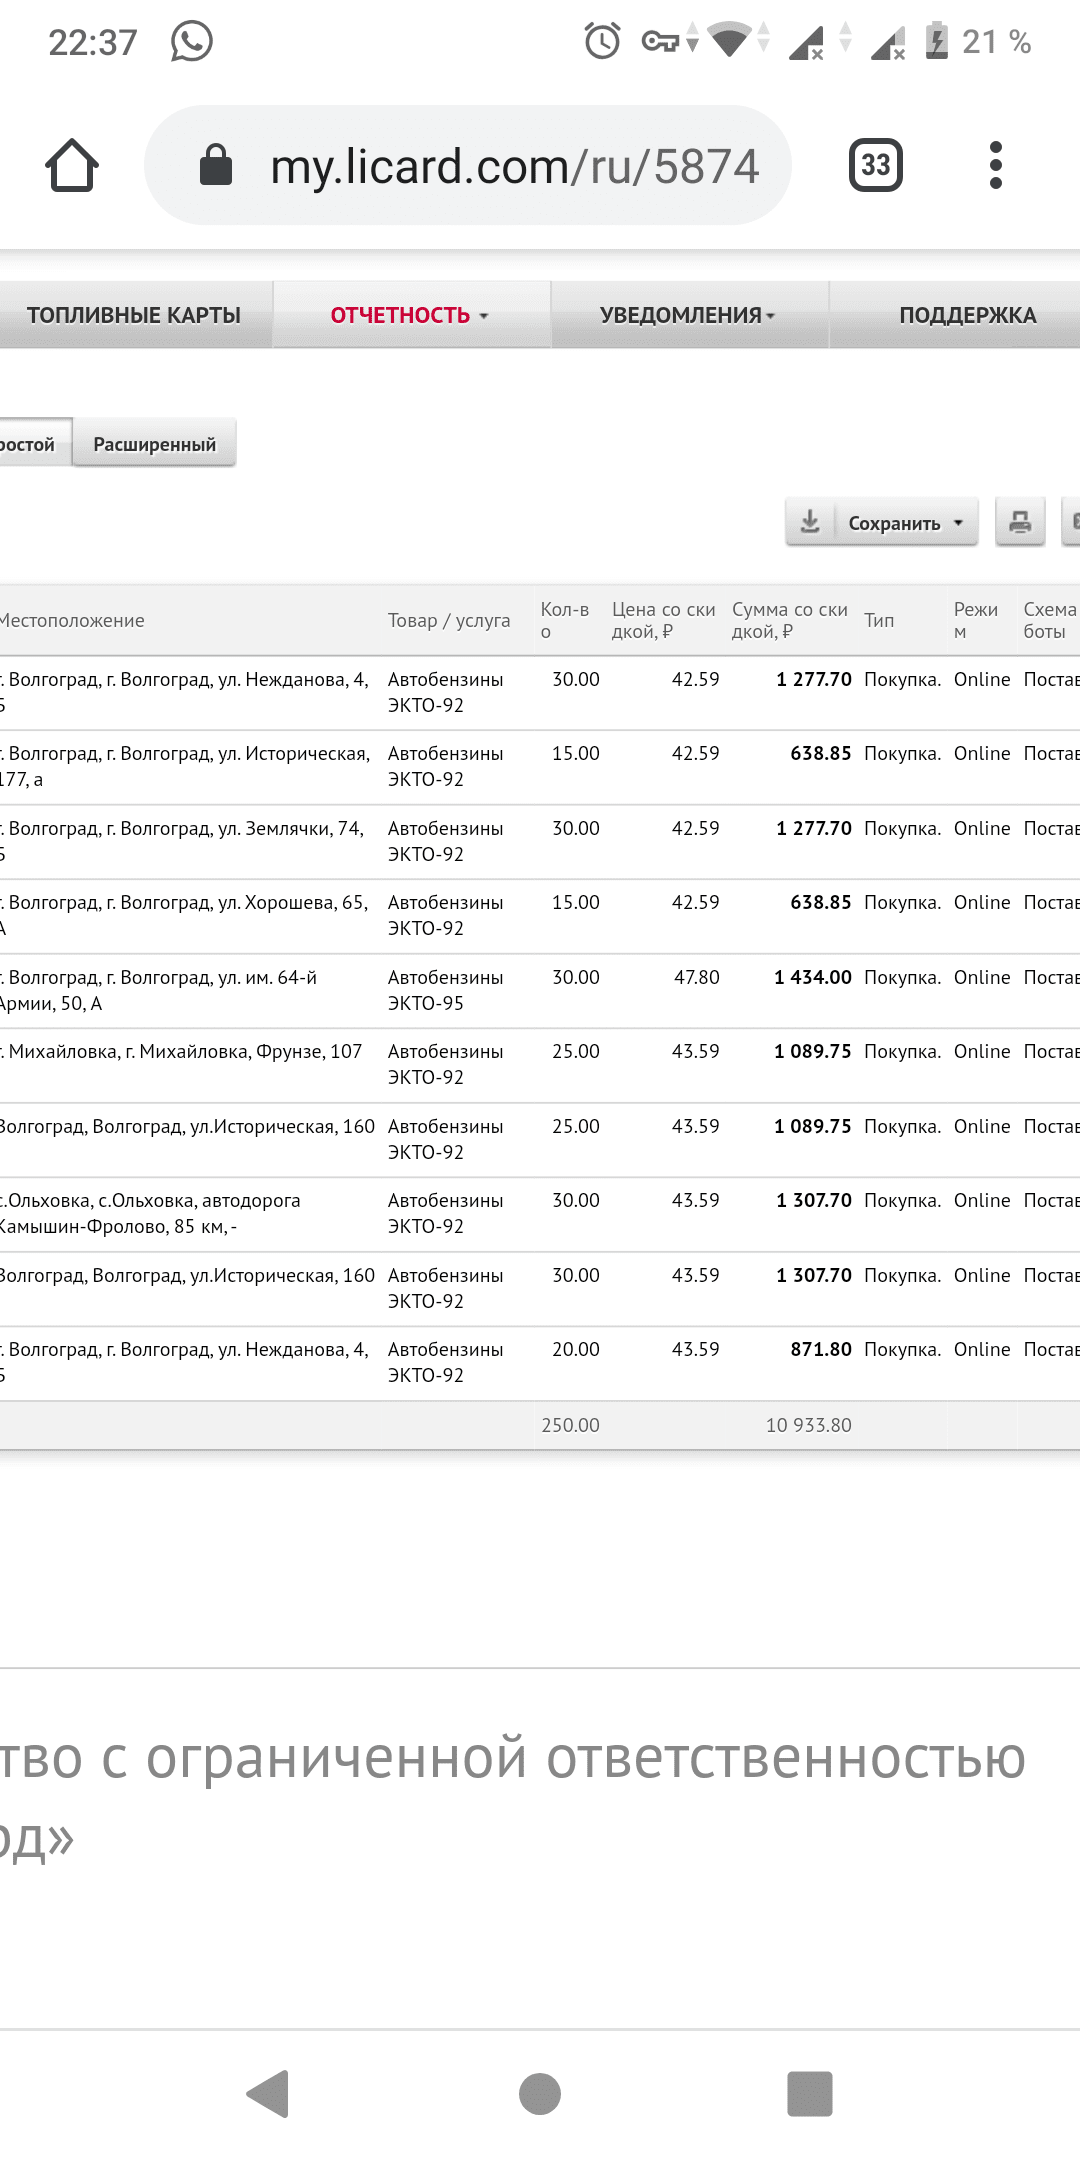Go to ТОПЛИВНЫЕ КАРТЫ section
Image resolution: width=1080 pixels, height=2160 pixels.
[134, 315]
